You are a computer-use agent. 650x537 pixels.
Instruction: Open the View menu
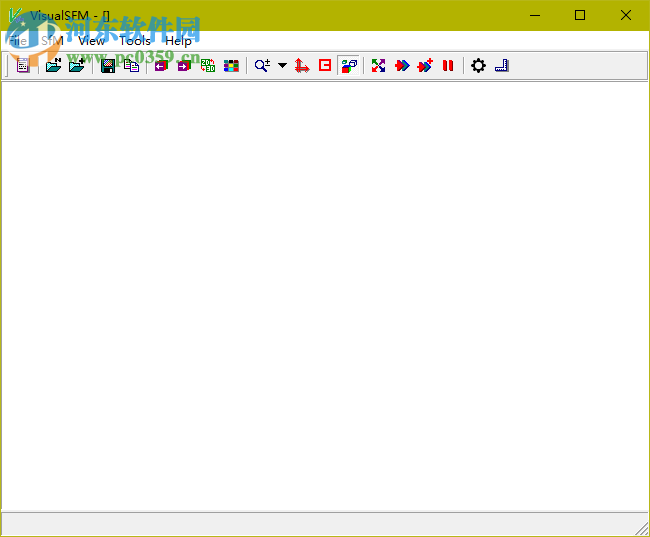(x=92, y=41)
